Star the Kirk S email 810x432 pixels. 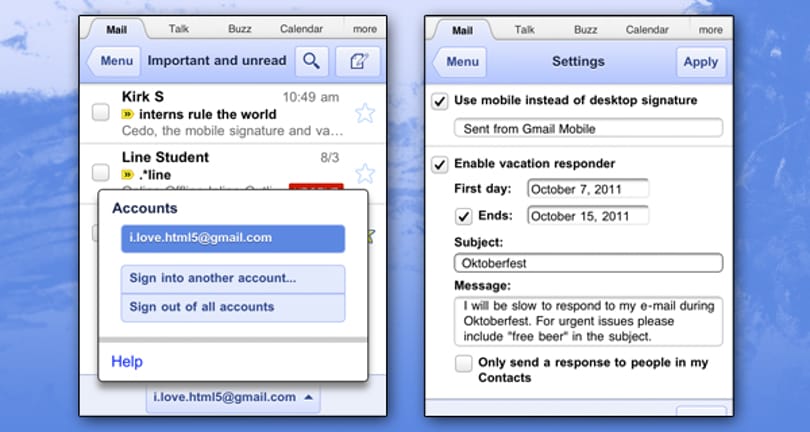click(x=365, y=113)
